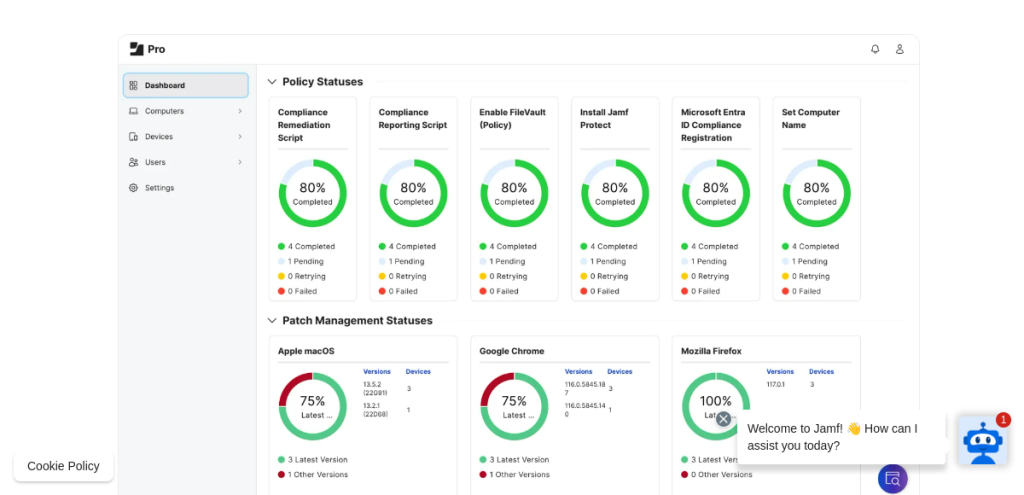The width and height of the screenshot is (1024, 495).
Task: Click the Devices sidebar icon
Action: (x=133, y=136)
